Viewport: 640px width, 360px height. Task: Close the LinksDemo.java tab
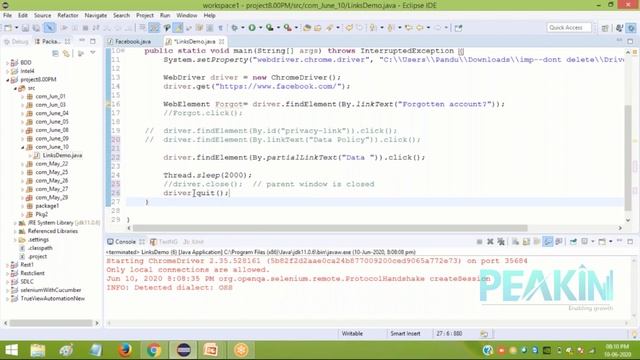point(222,42)
